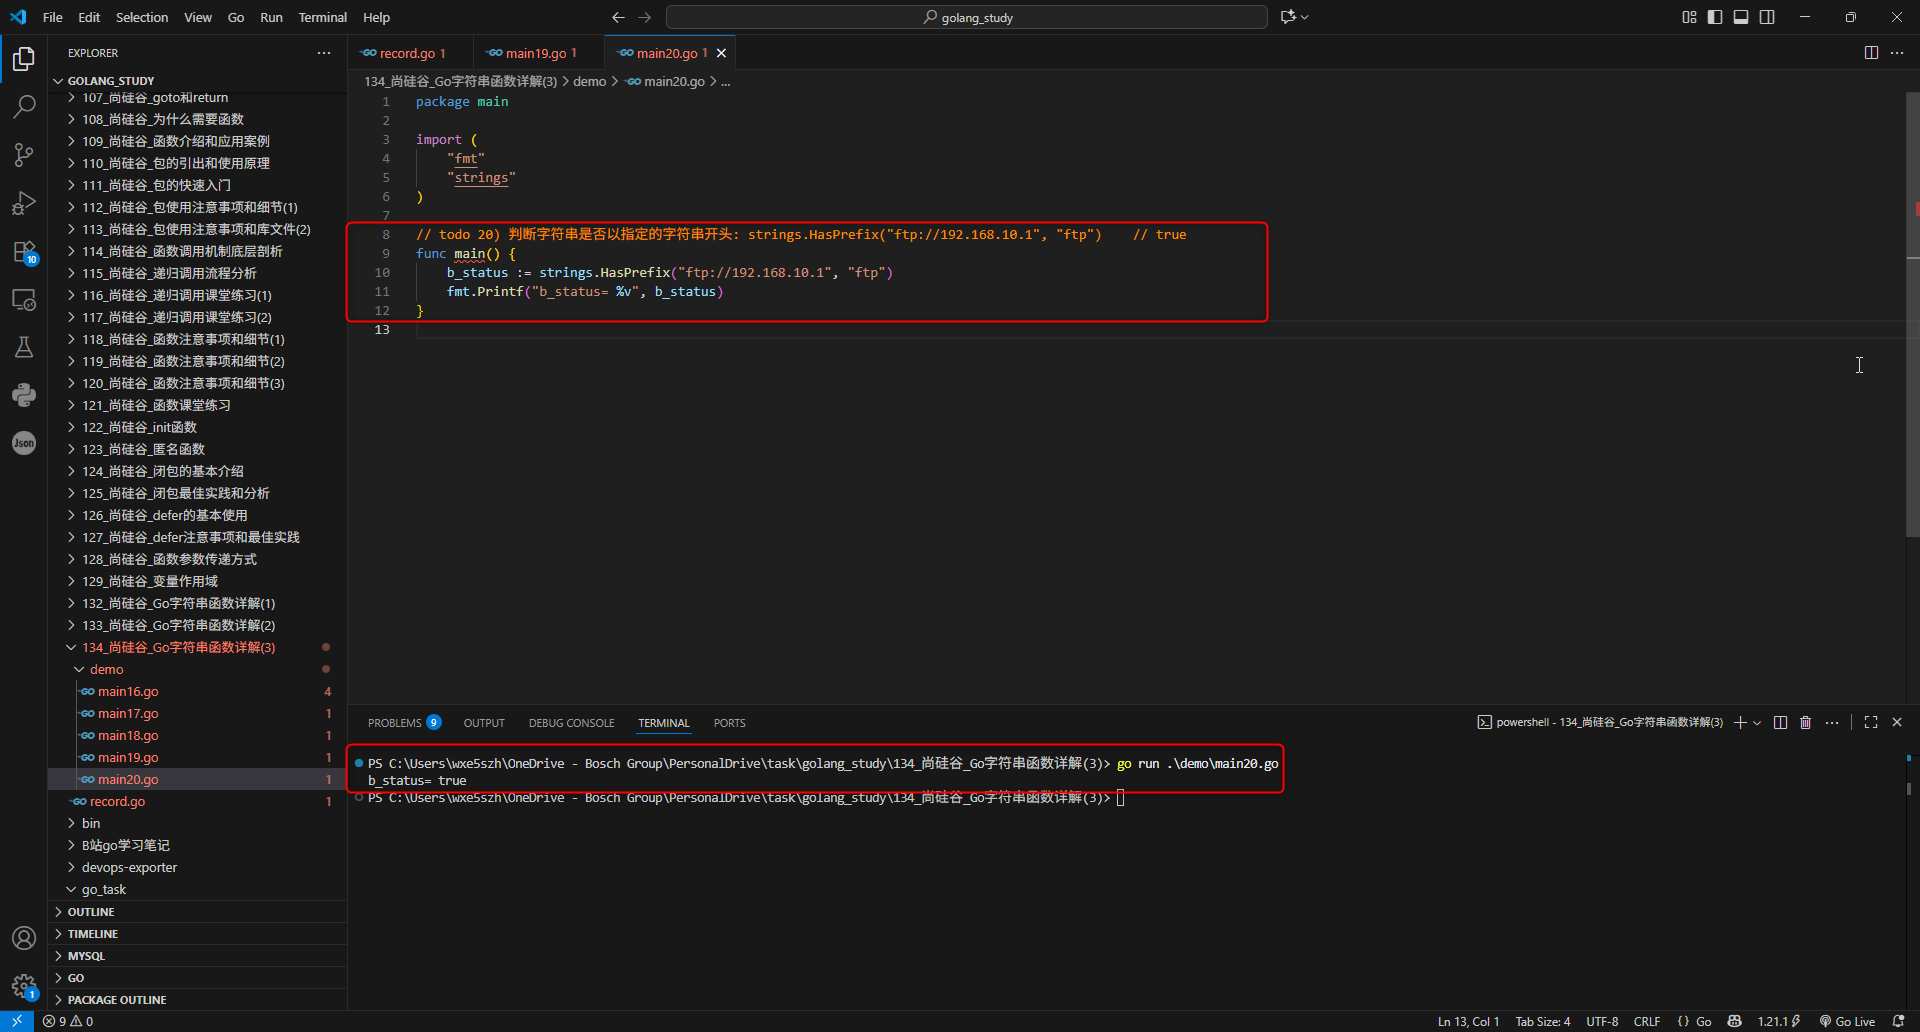Open the Remote Explorer view

[x=24, y=299]
